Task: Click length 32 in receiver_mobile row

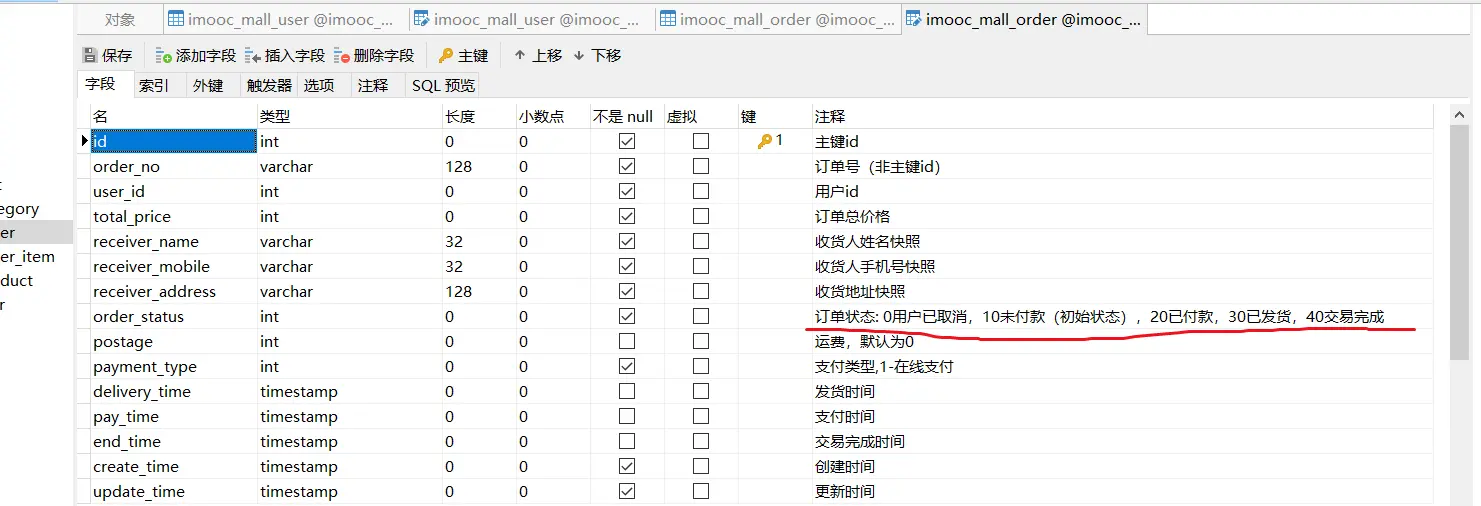Action: 454,267
